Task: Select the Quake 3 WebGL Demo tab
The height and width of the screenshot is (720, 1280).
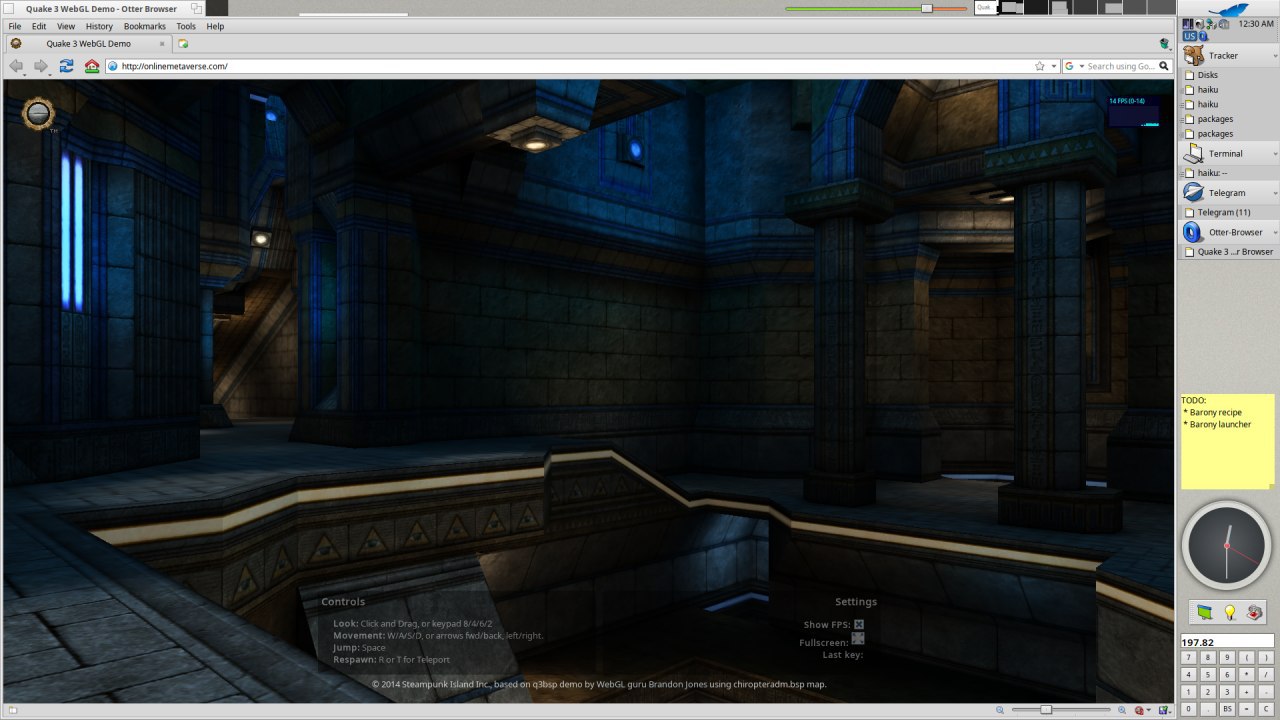Action: 88,44
